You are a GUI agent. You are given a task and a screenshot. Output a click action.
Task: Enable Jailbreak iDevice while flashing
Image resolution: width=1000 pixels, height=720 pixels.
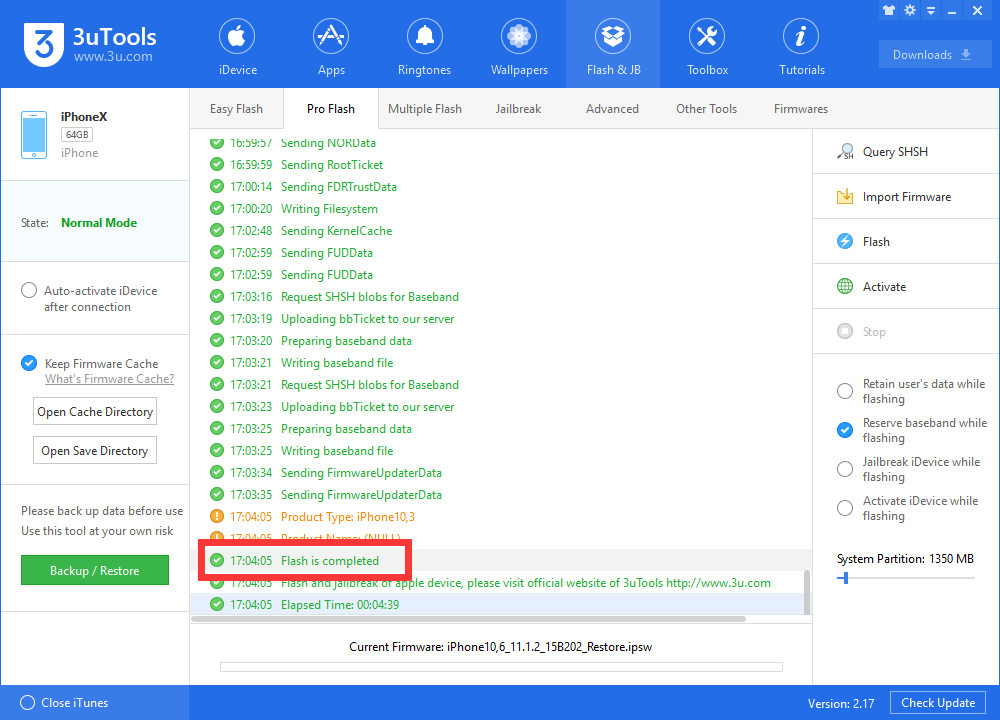click(844, 469)
